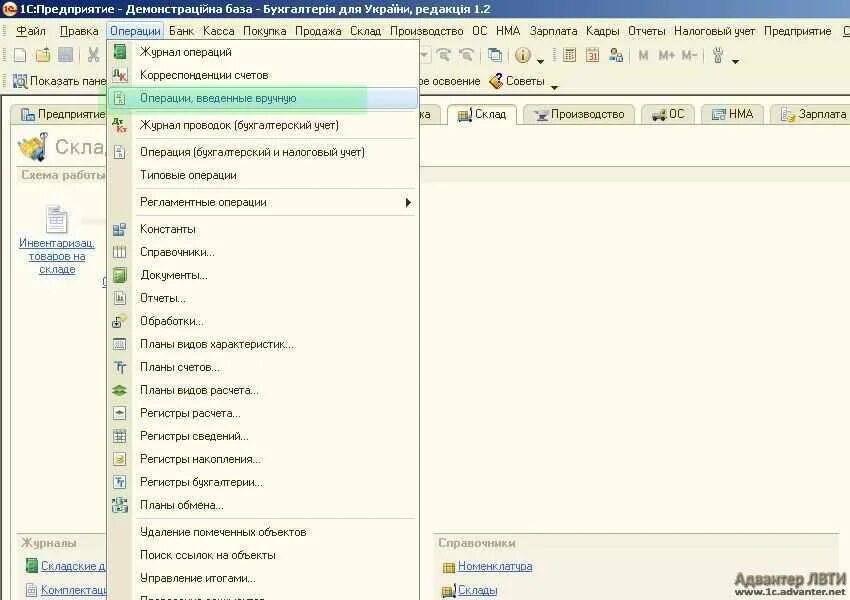Open Регистры сведений... entry
This screenshot has height=600, width=850.
pos(263,436)
